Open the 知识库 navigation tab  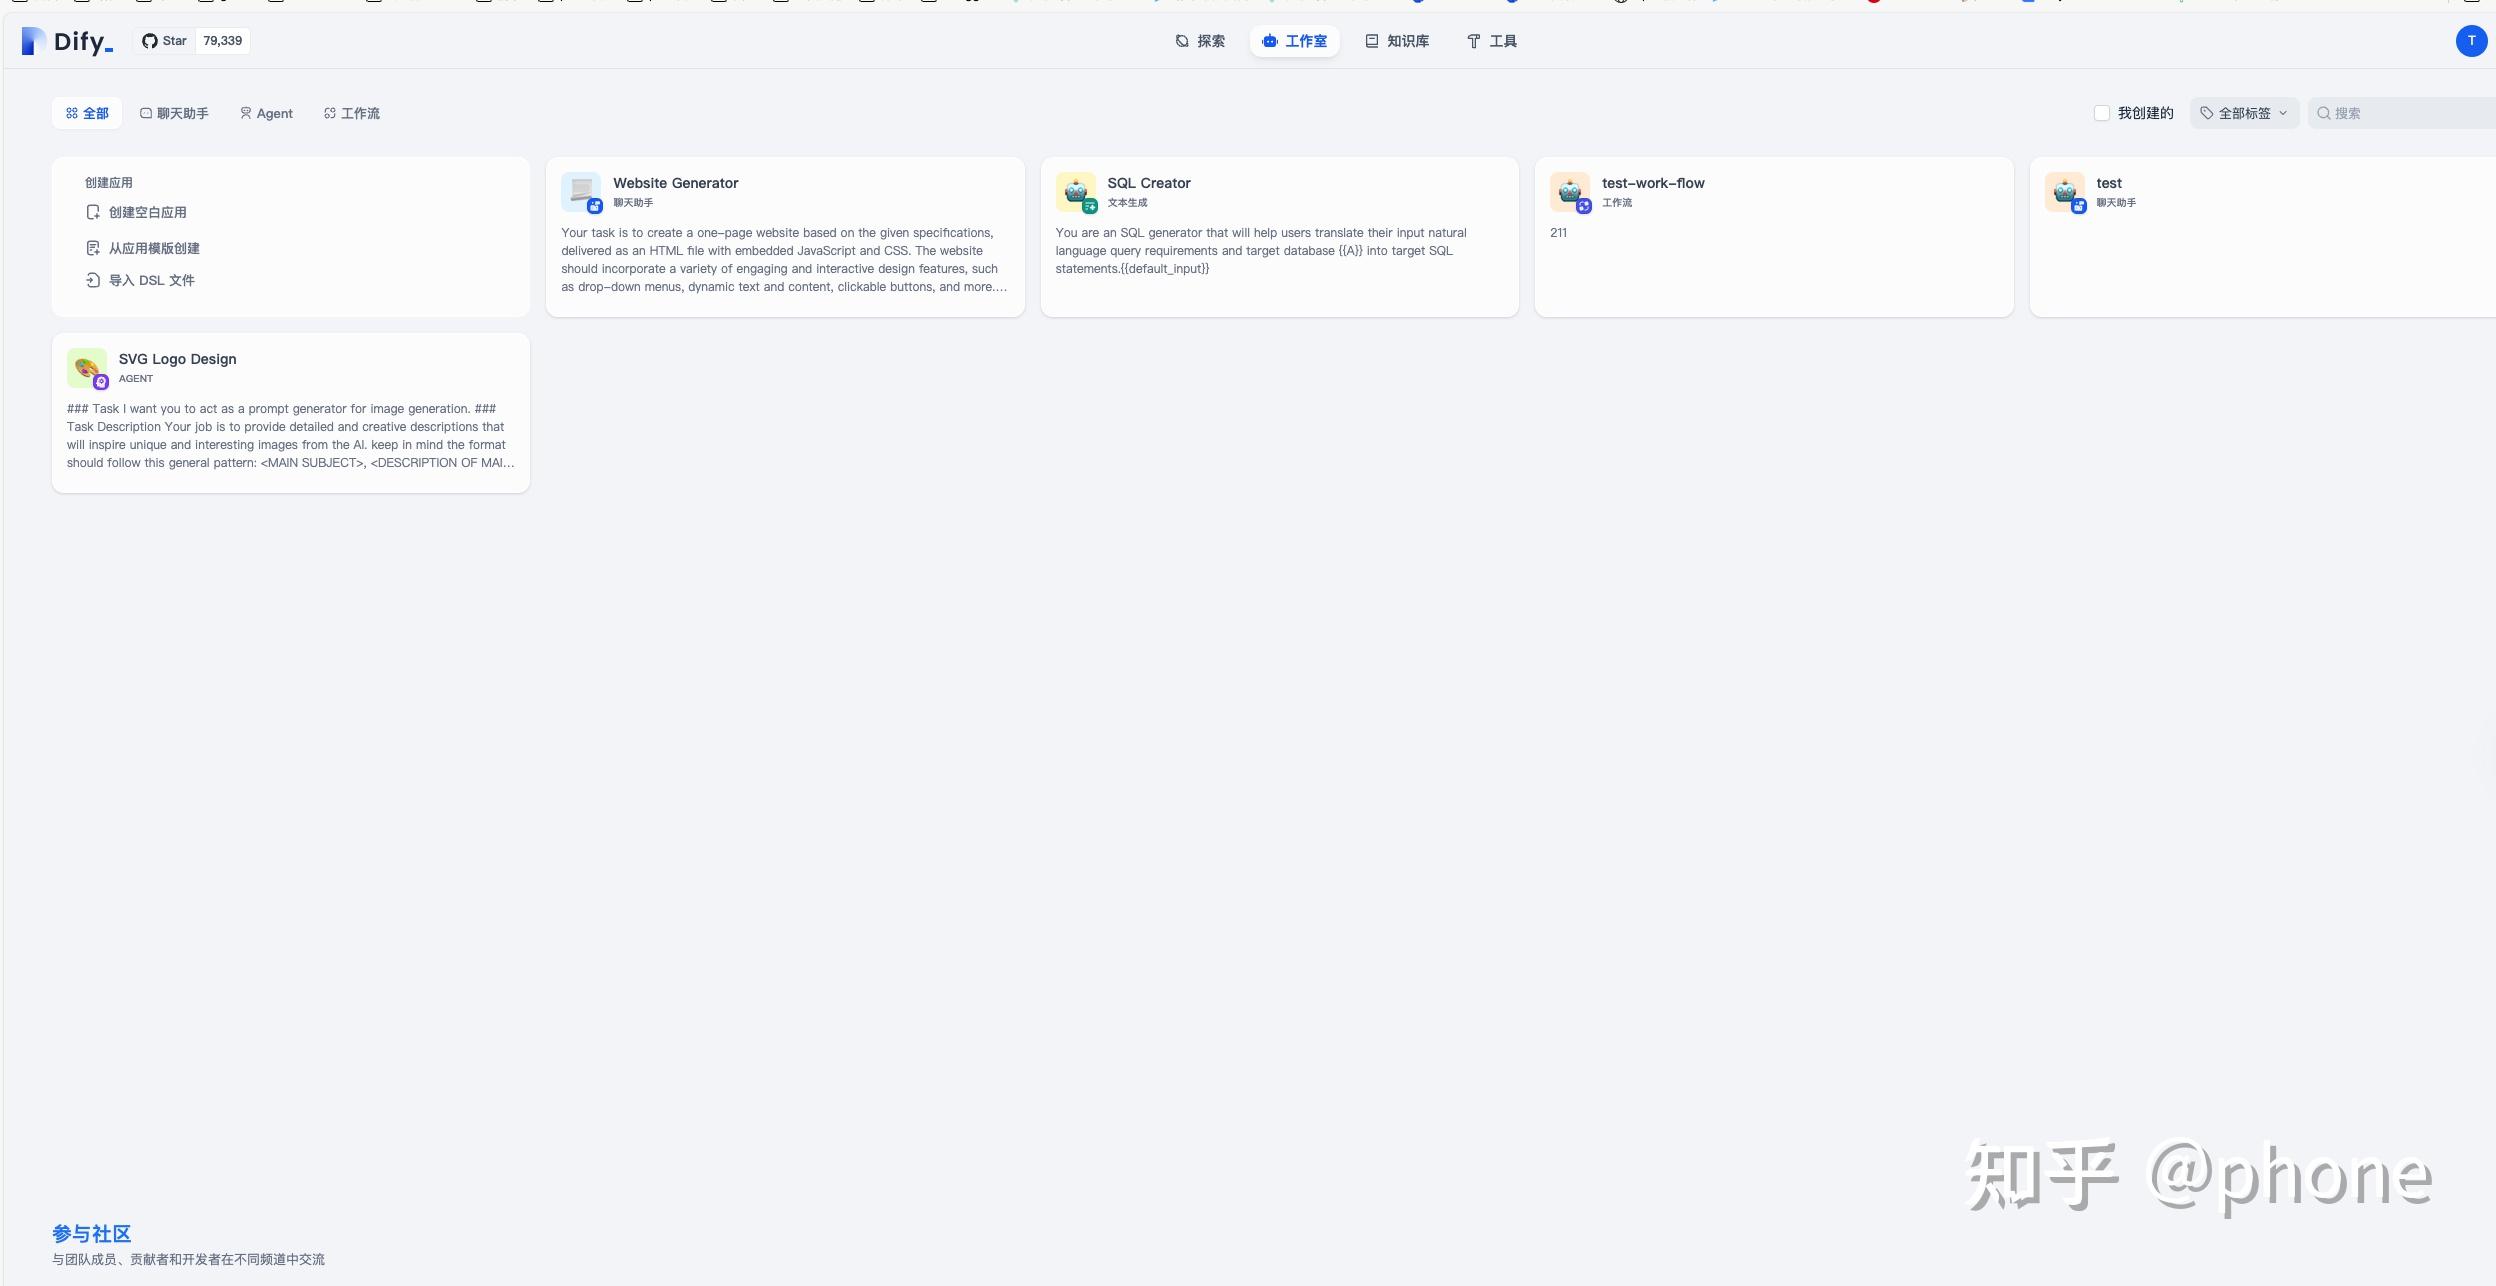pos(1397,41)
